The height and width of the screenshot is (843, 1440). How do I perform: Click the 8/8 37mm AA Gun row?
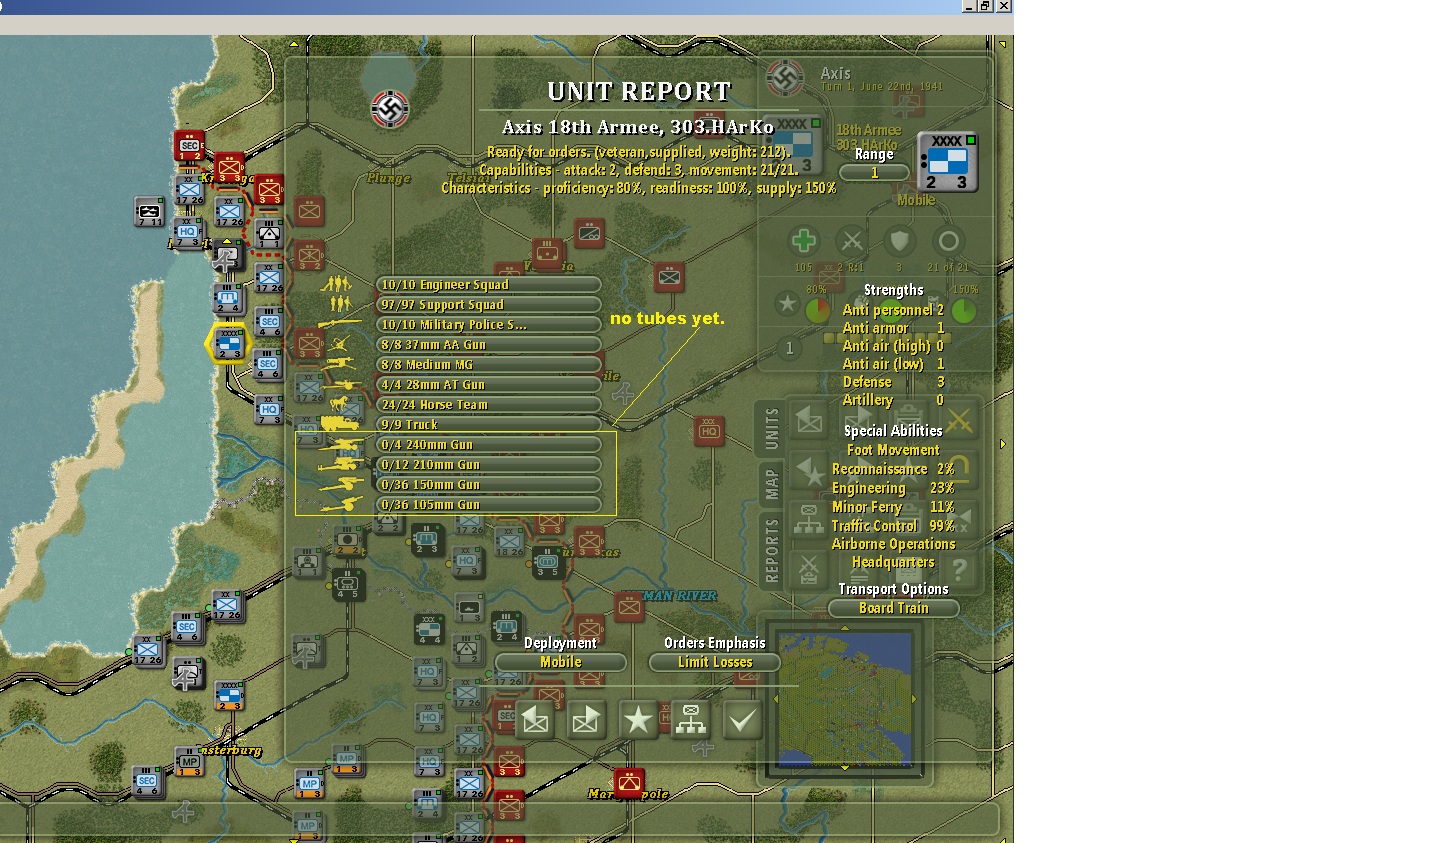click(489, 345)
